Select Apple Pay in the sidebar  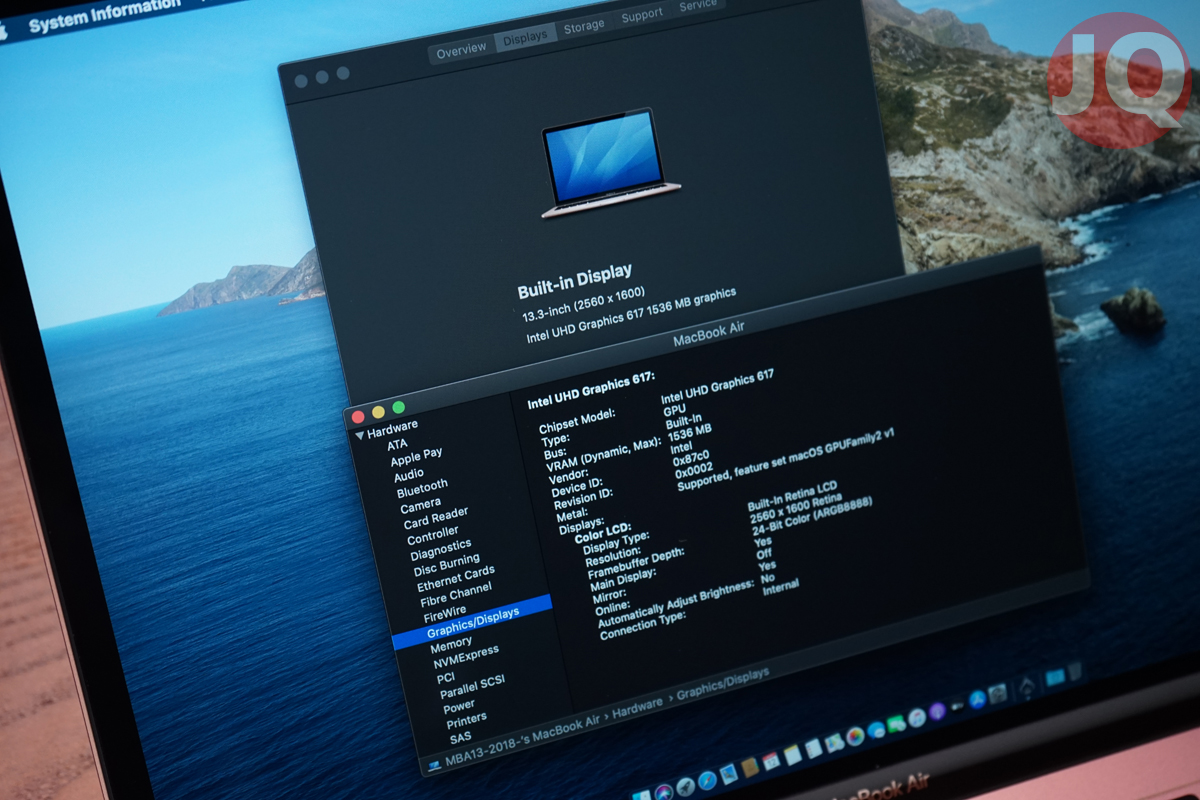click(416, 456)
